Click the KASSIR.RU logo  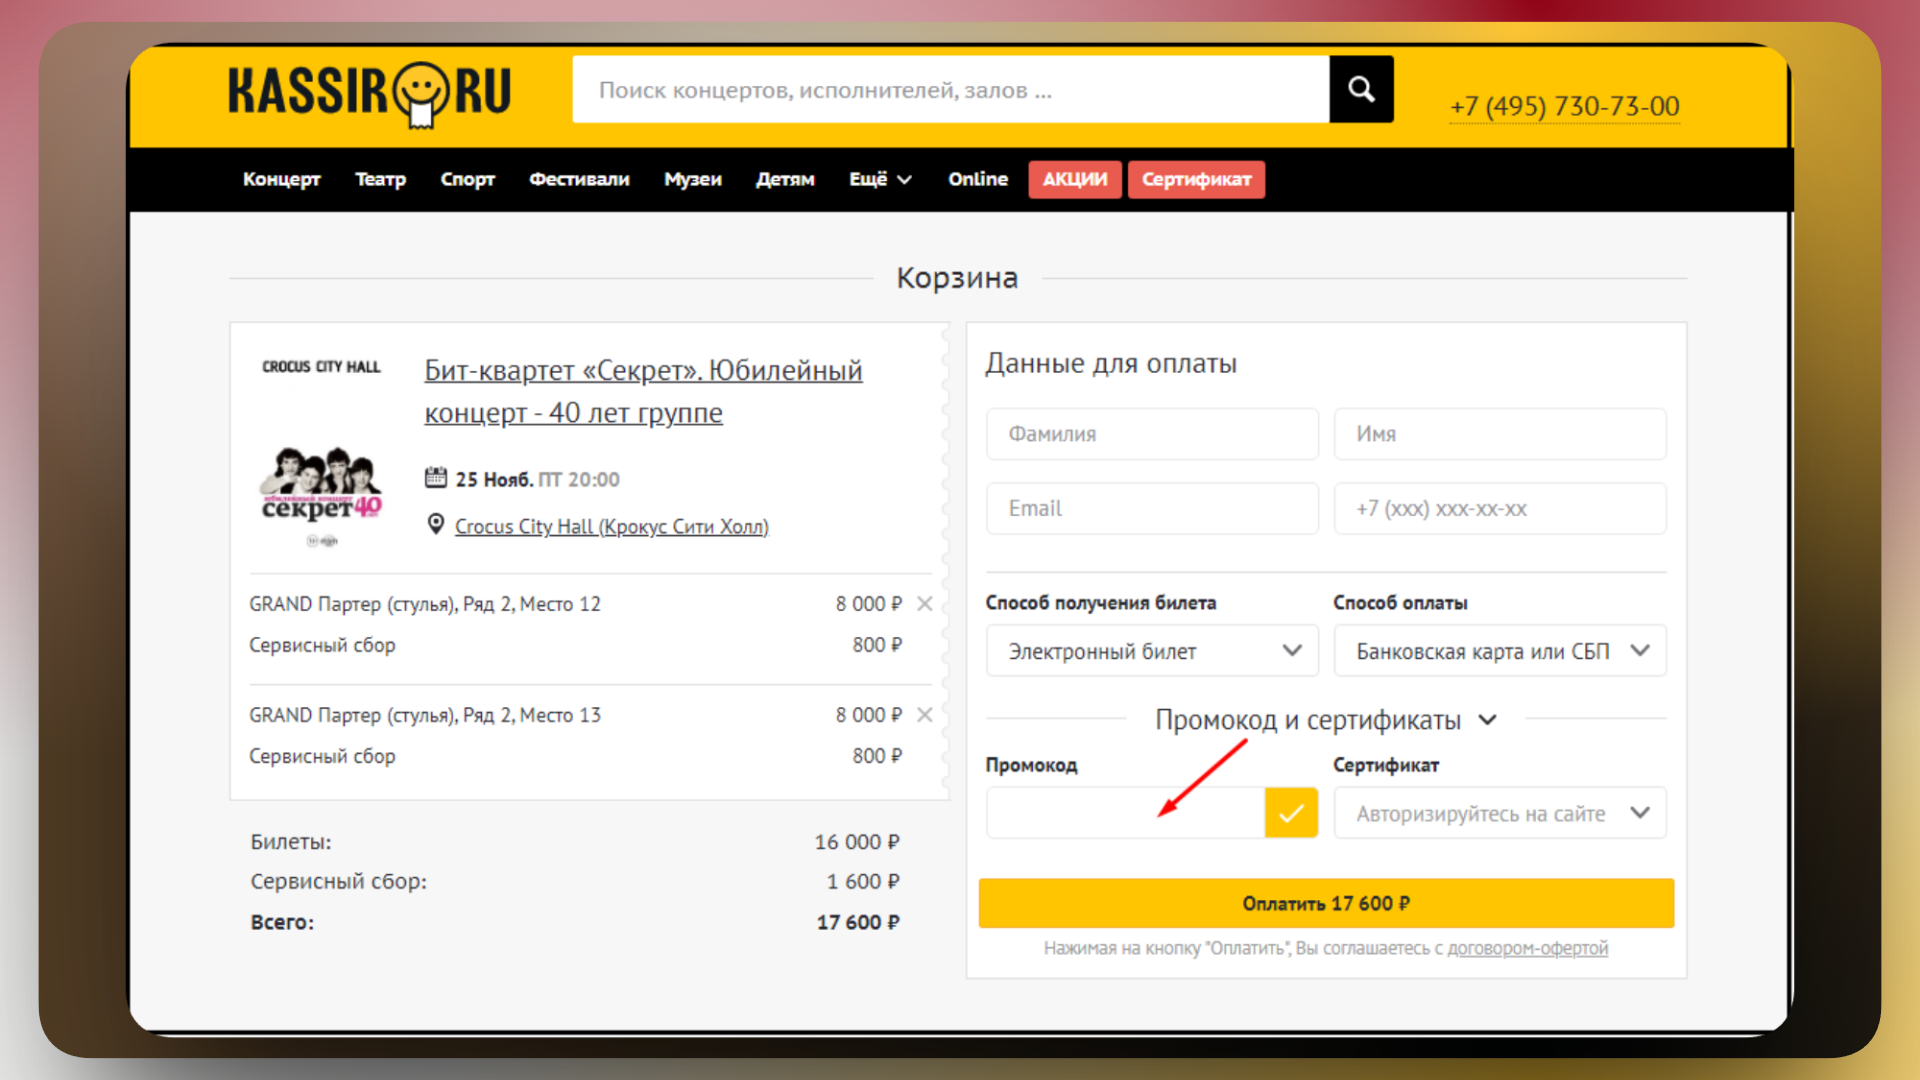369,96
